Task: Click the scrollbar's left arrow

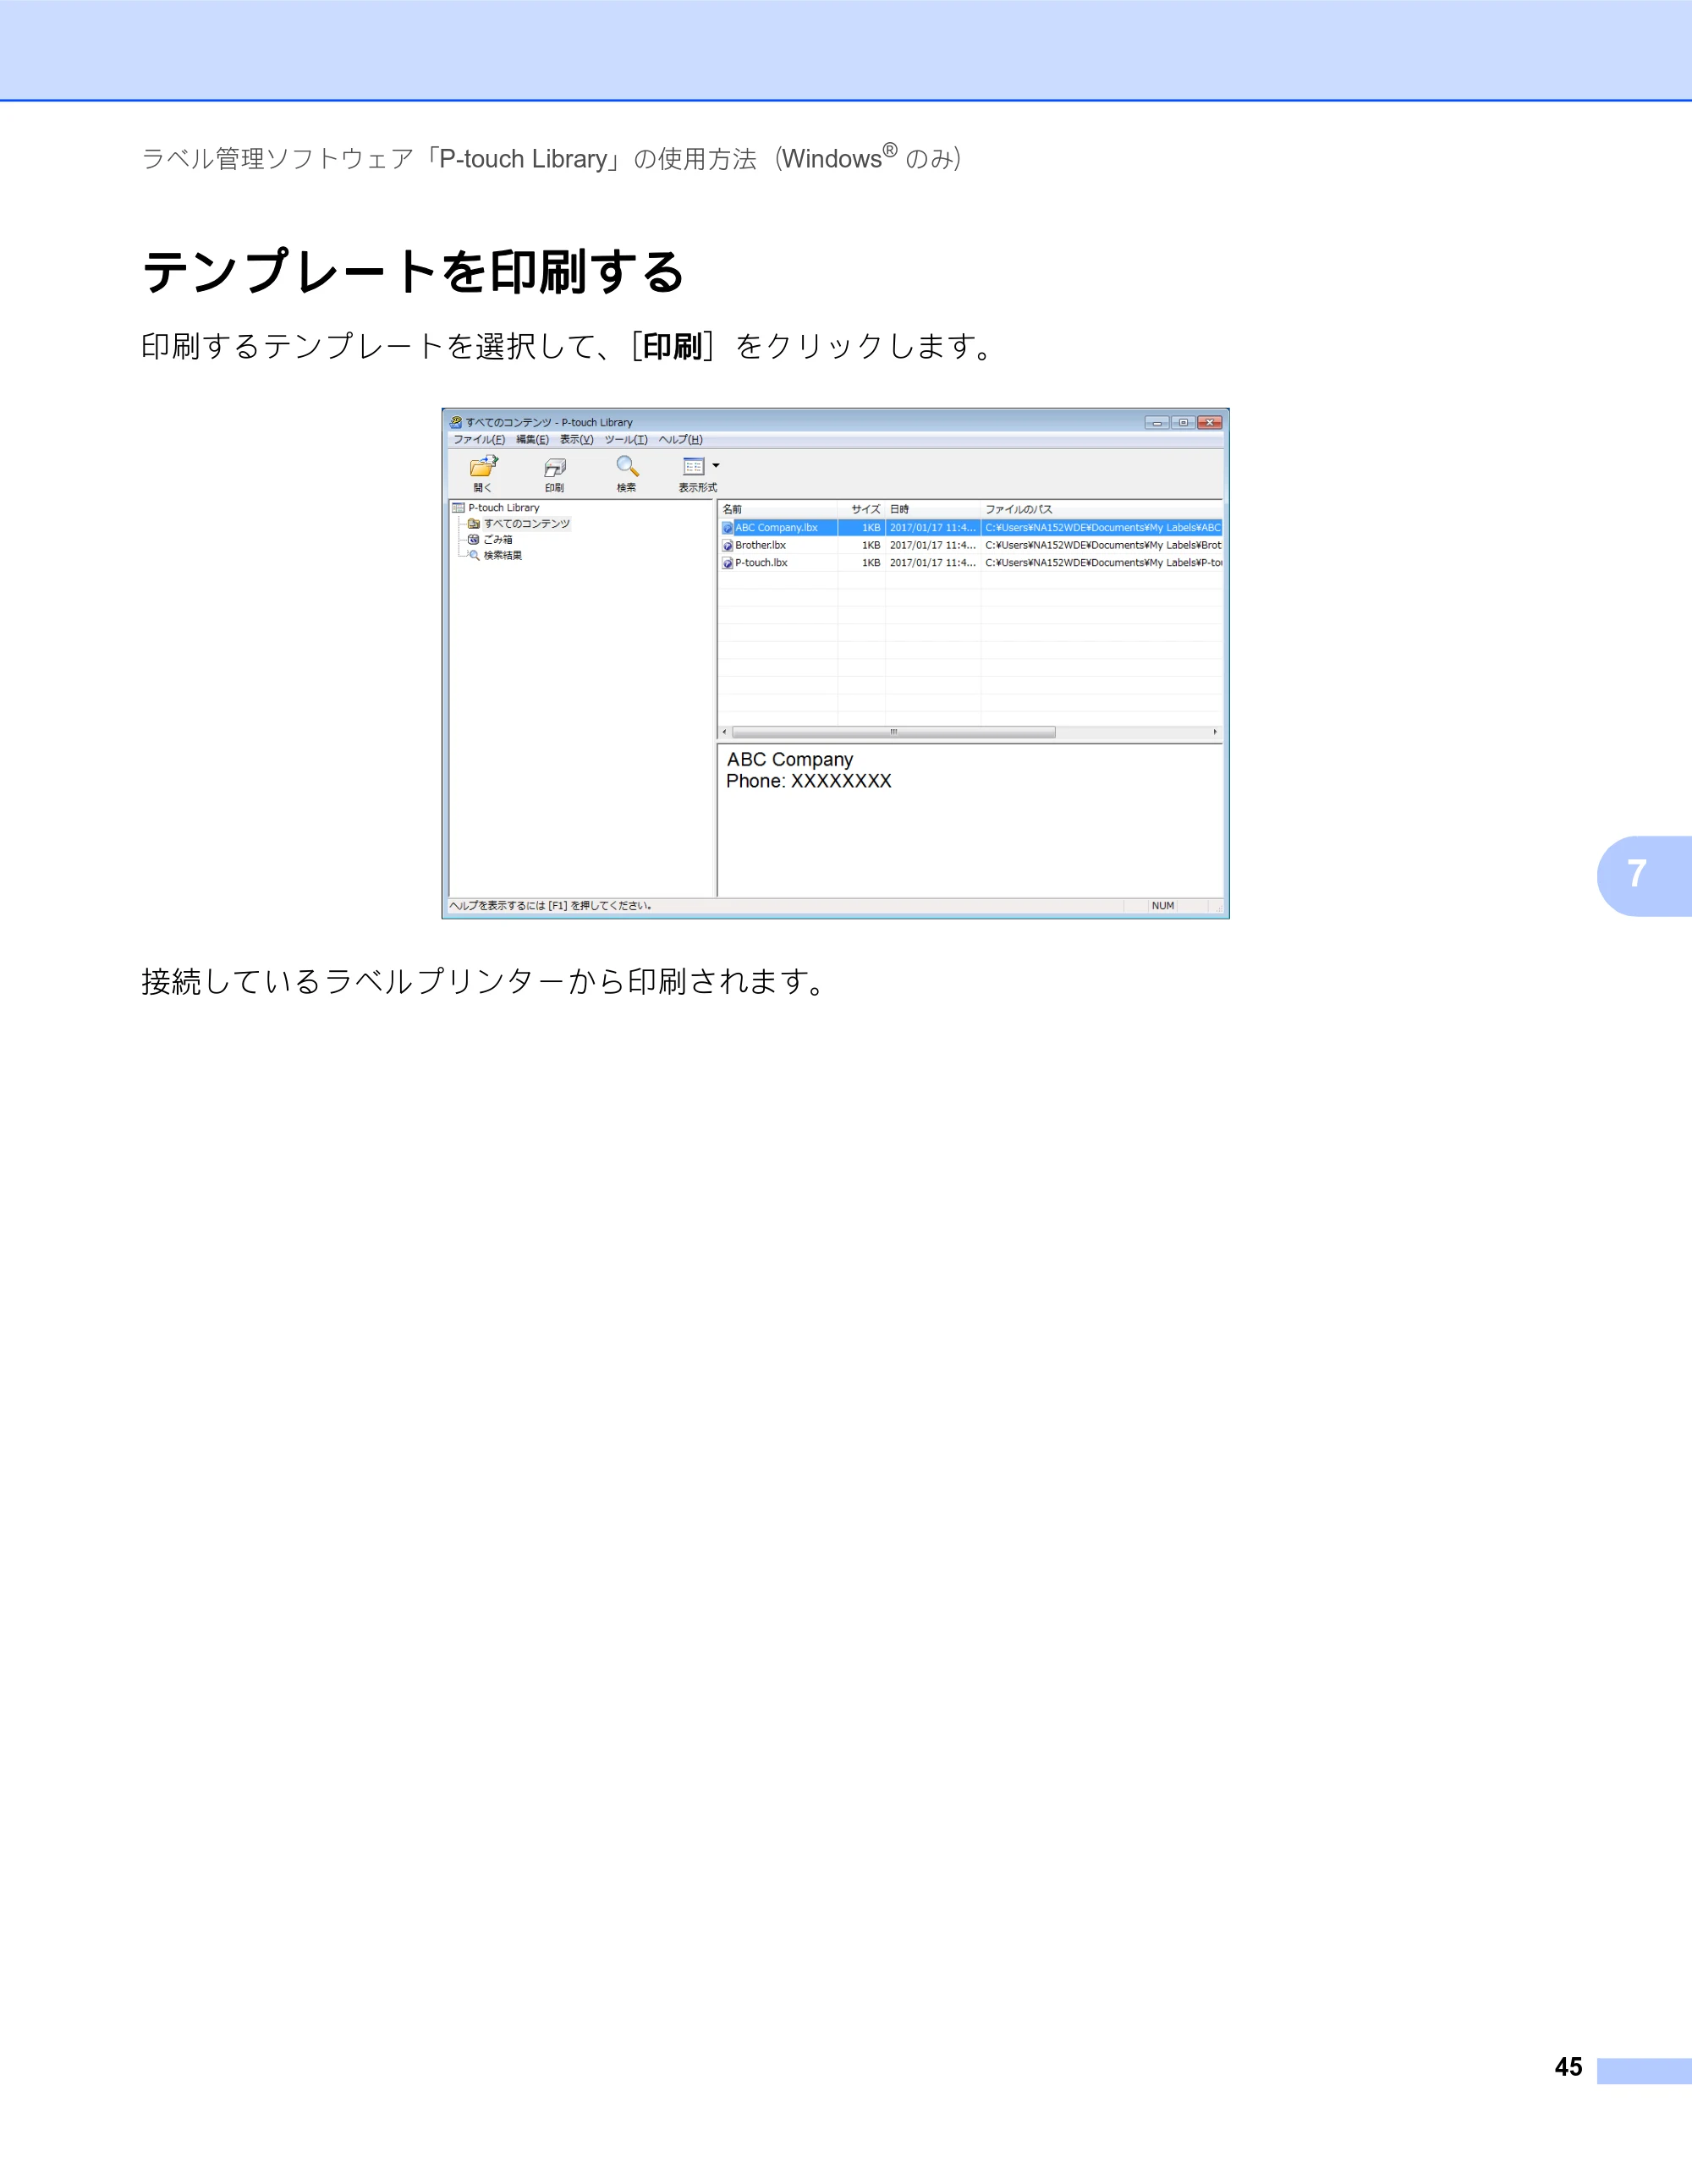Action: 725,732
